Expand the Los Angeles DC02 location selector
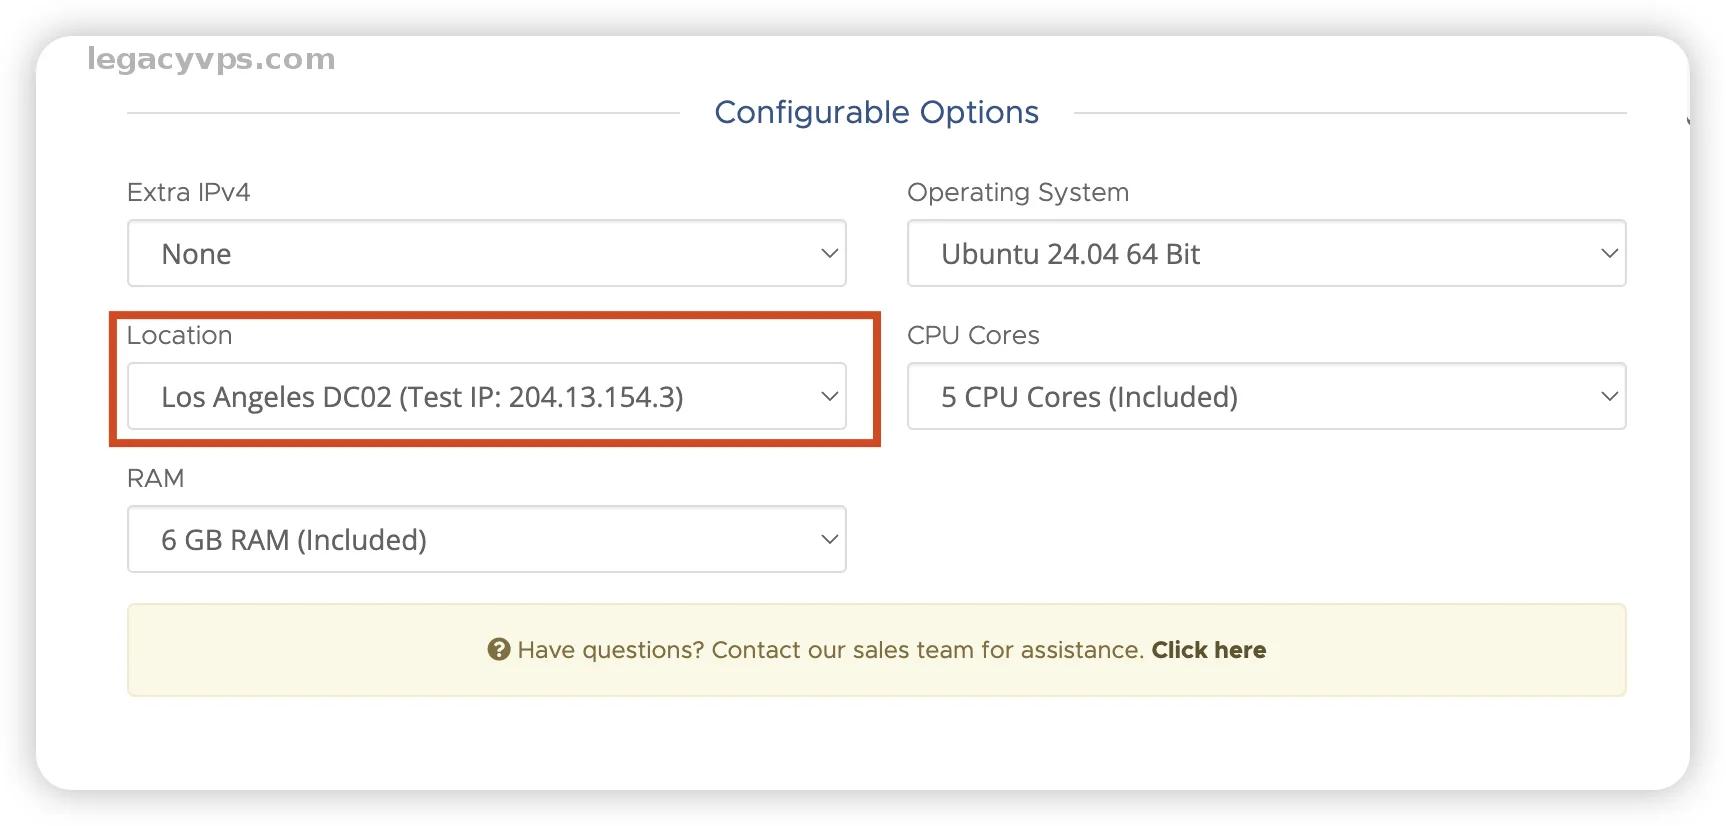 click(x=486, y=397)
